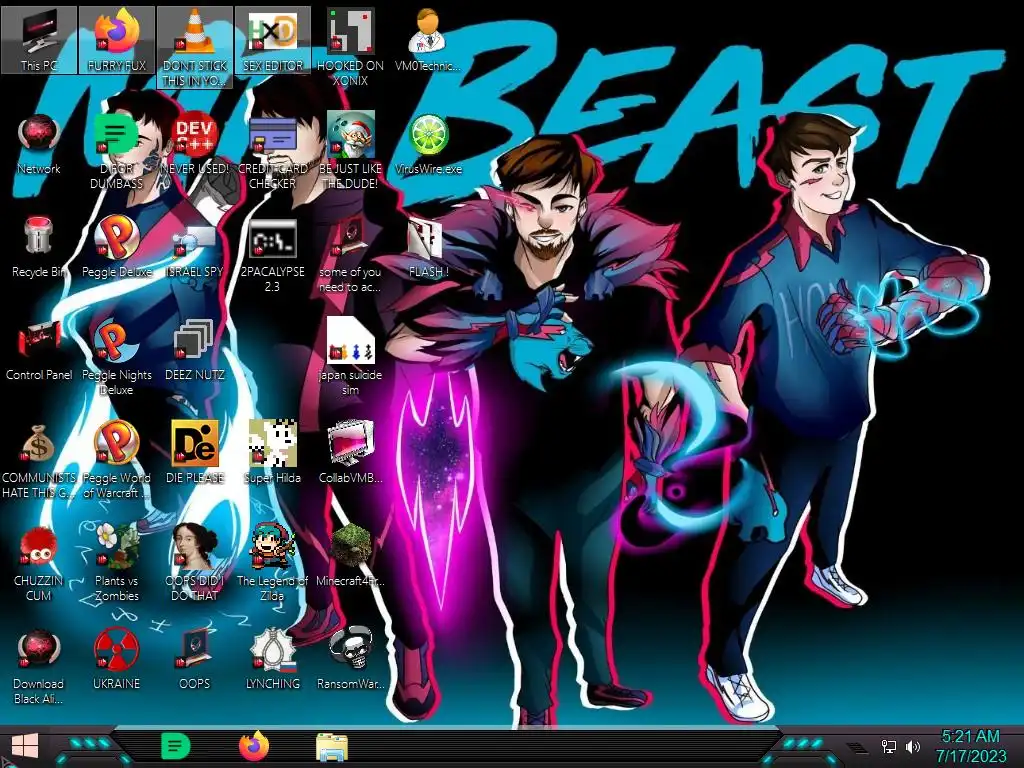Open the Minecraft4Fr grass block icon
Screen dimensions: 1024x768
[350, 555]
